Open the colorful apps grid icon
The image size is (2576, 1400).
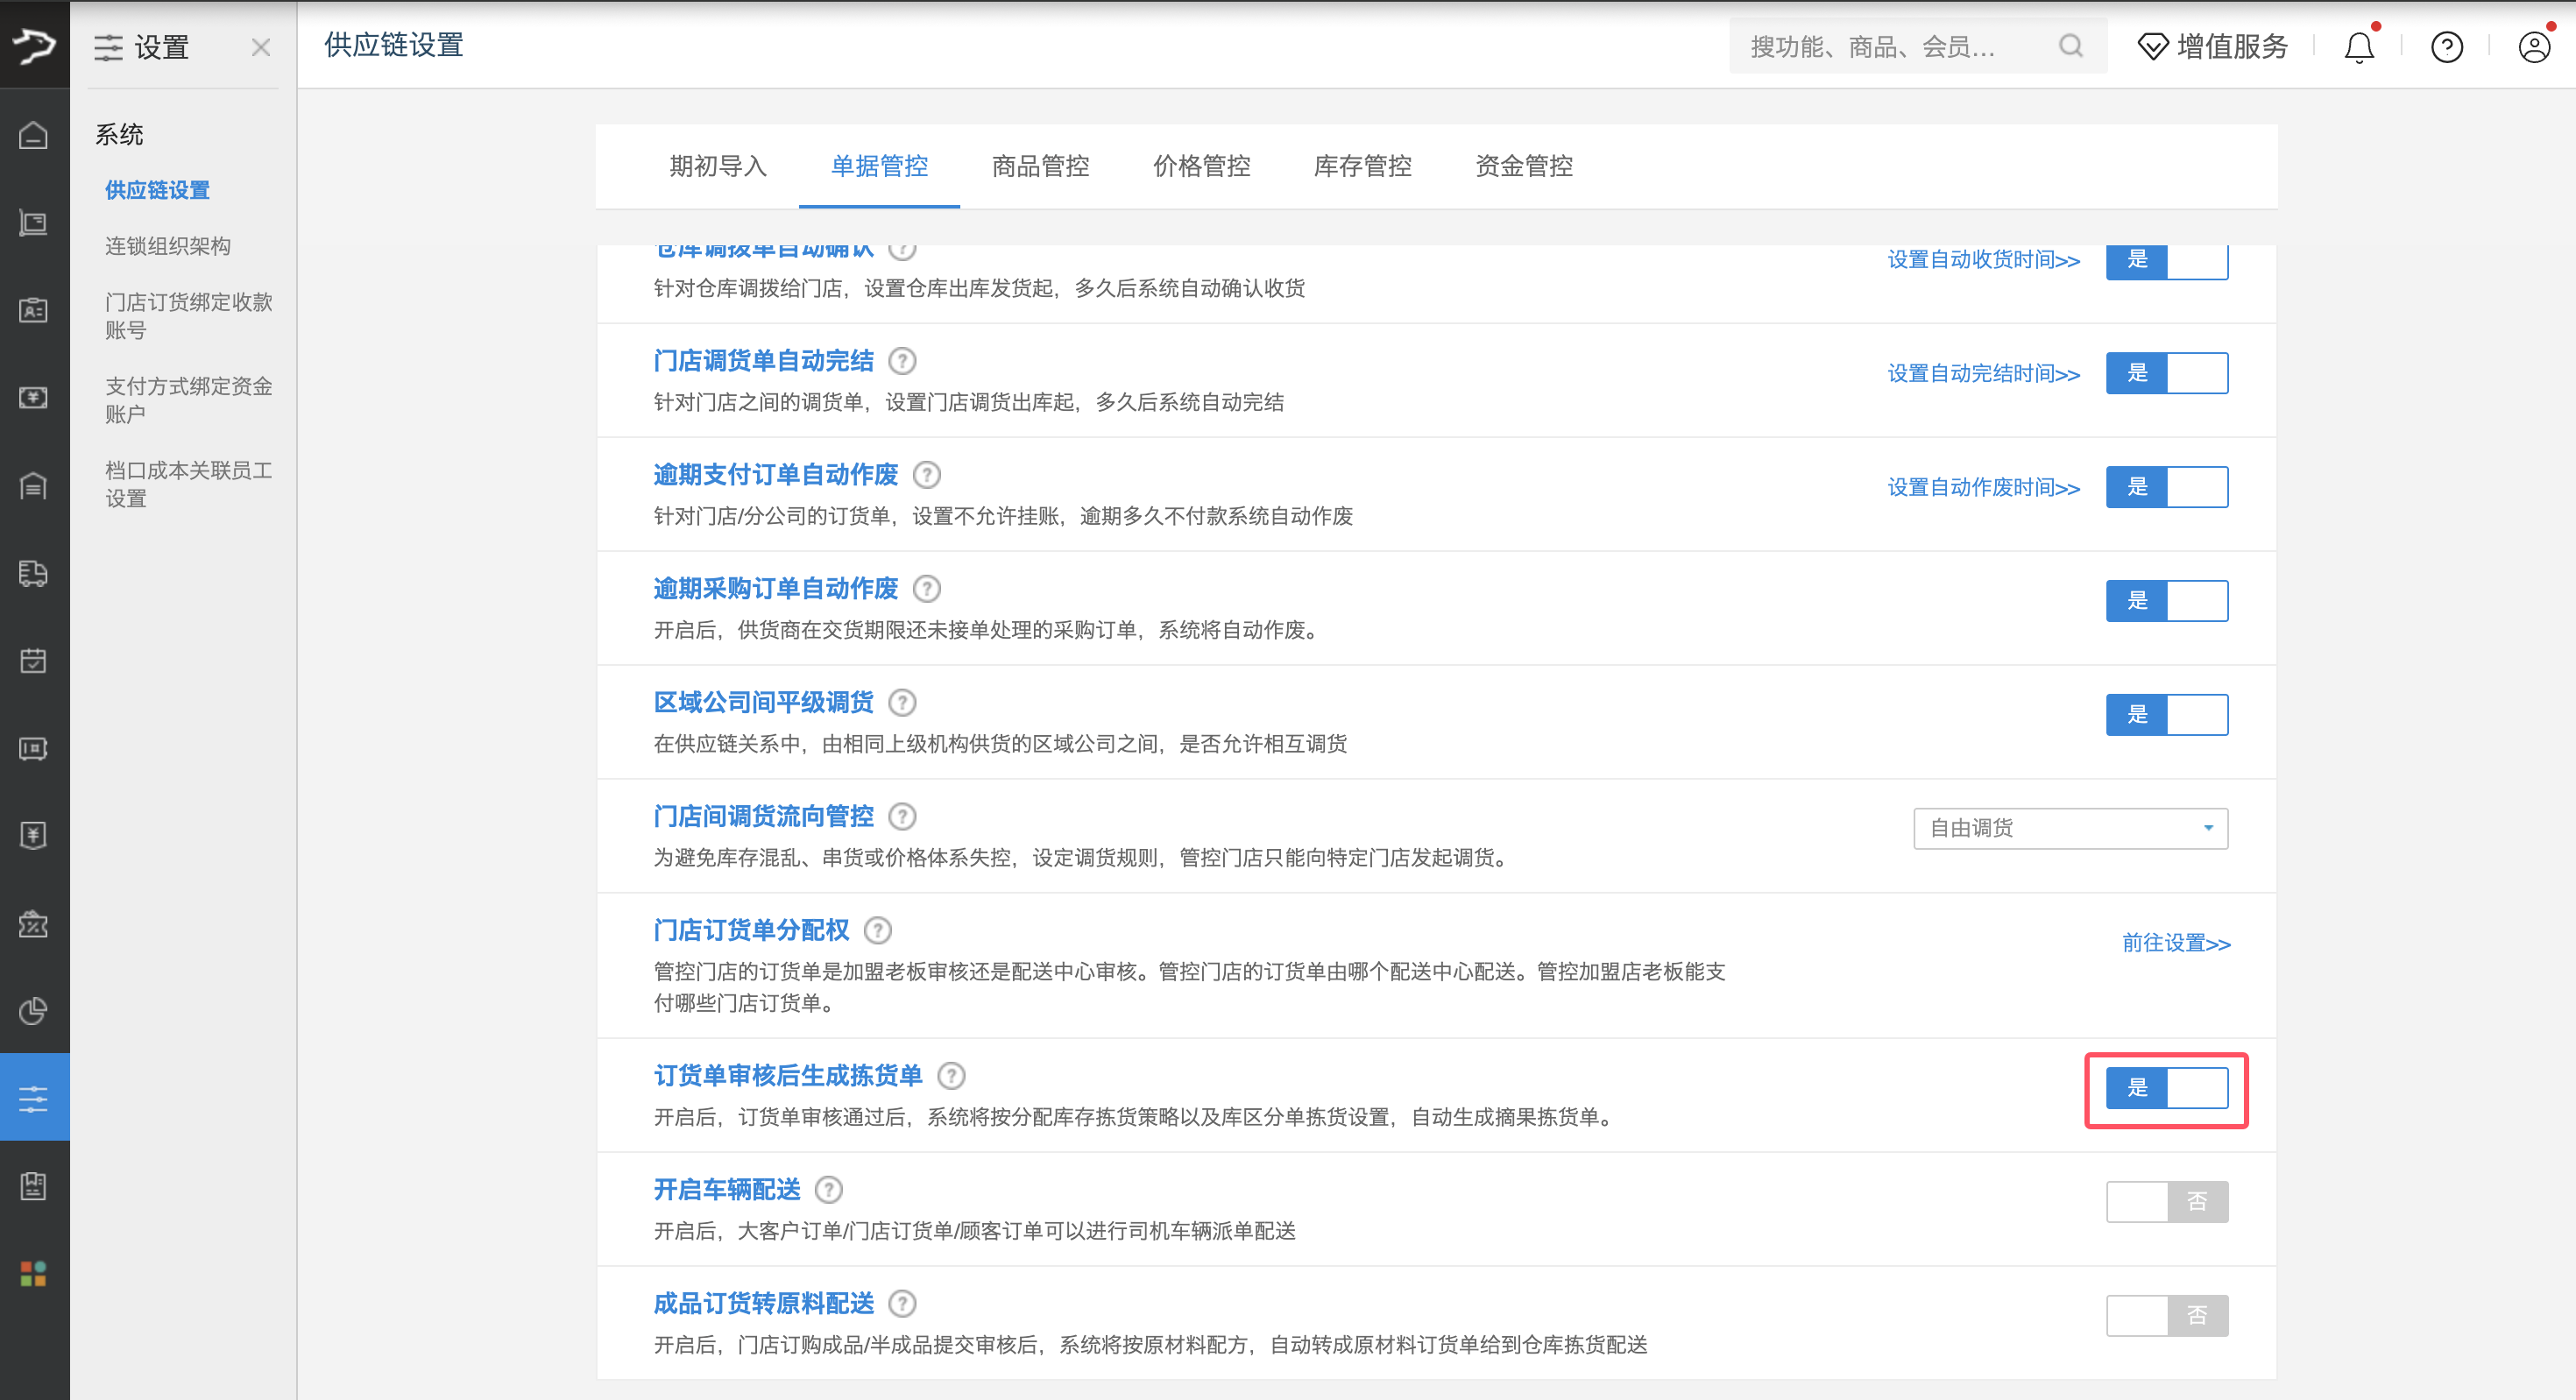tap(34, 1273)
